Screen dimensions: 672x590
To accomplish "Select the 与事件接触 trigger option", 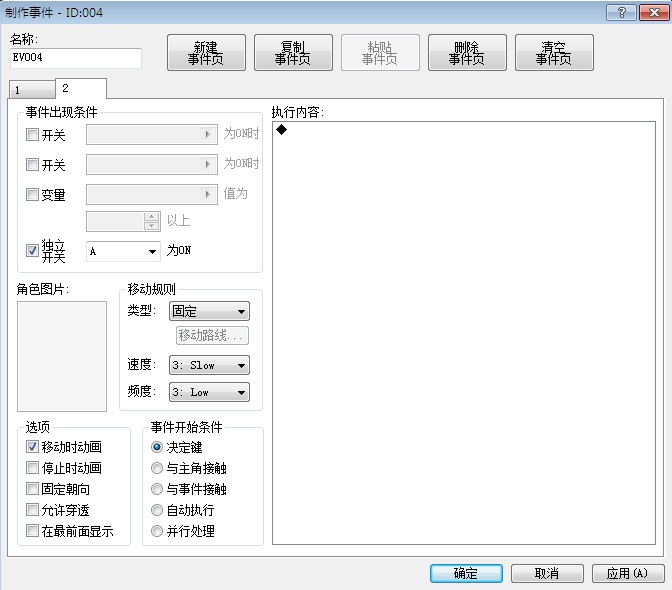I will click(x=157, y=489).
